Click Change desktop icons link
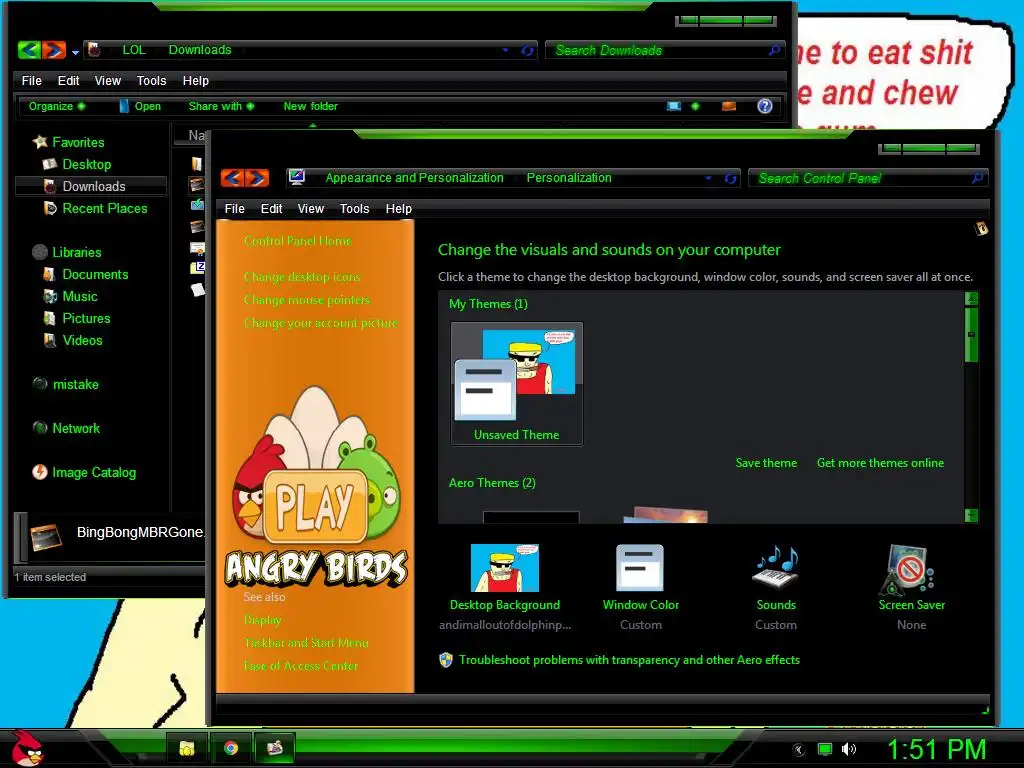This screenshot has width=1024, height=768. pyautogui.click(x=302, y=277)
